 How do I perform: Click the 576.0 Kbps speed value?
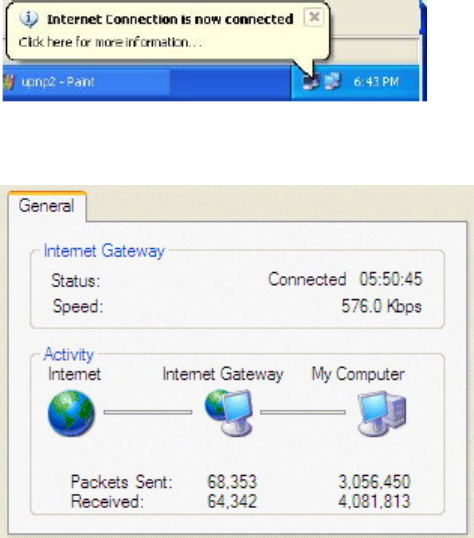pos(381,306)
